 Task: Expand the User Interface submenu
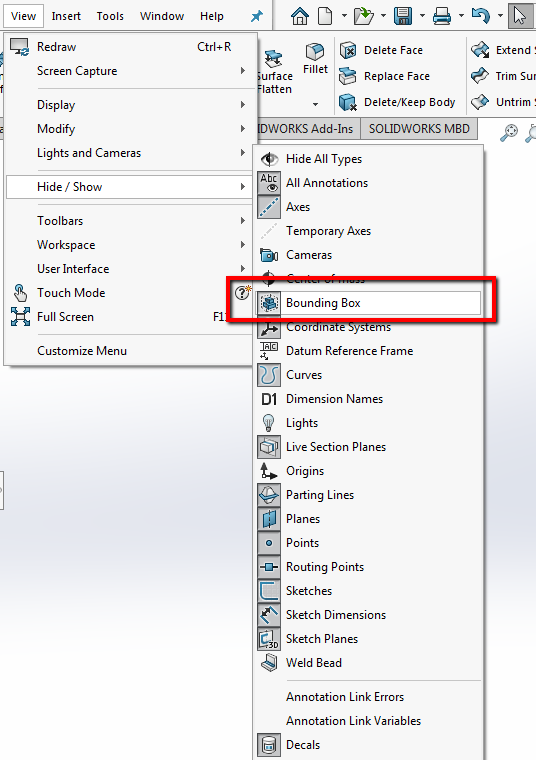129,269
